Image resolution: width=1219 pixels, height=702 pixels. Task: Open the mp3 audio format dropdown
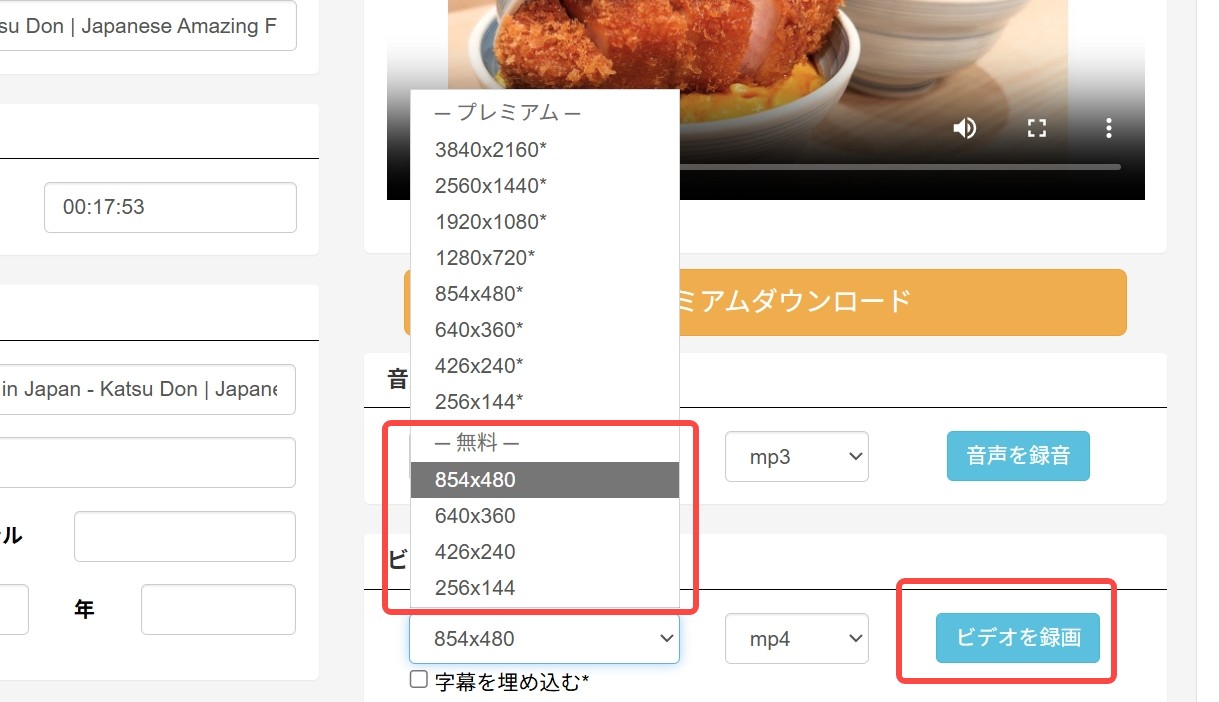(x=796, y=456)
